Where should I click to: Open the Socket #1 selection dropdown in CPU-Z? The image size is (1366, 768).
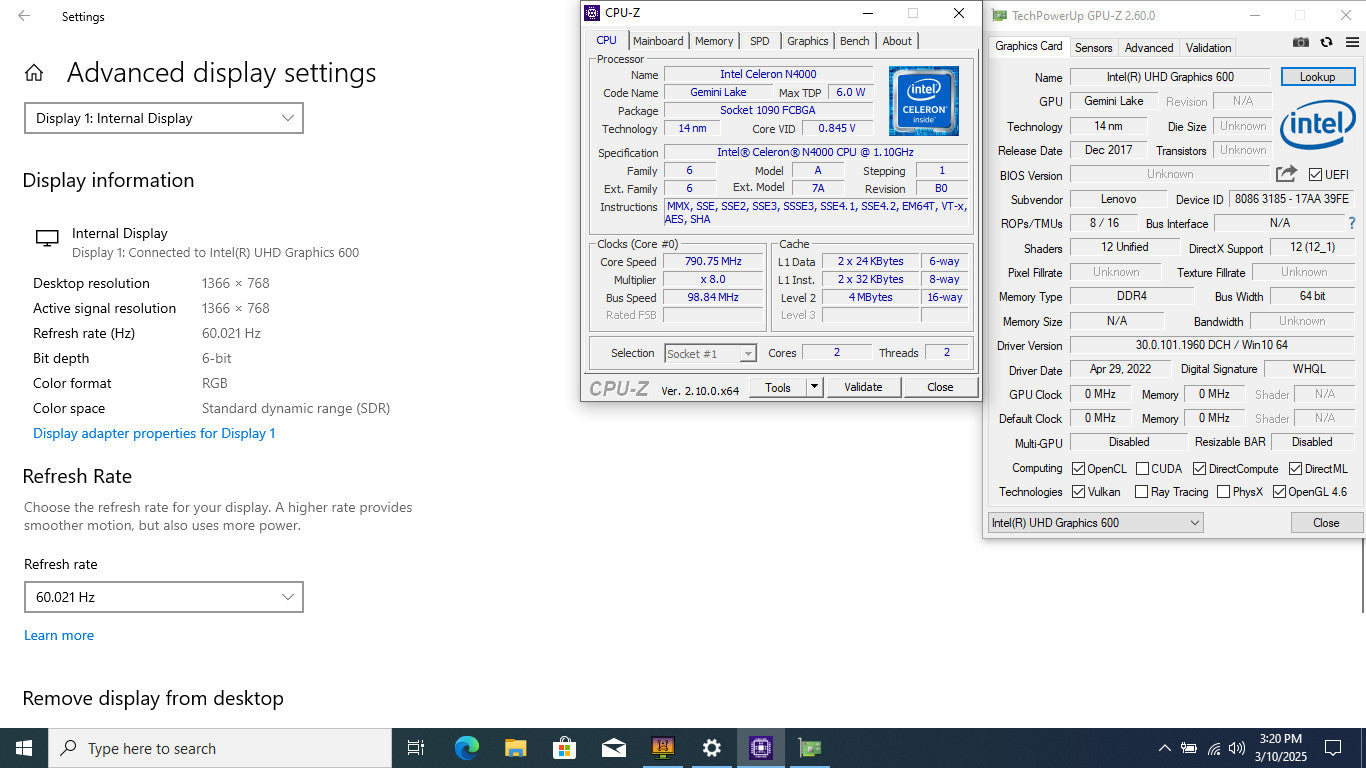pyautogui.click(x=711, y=353)
